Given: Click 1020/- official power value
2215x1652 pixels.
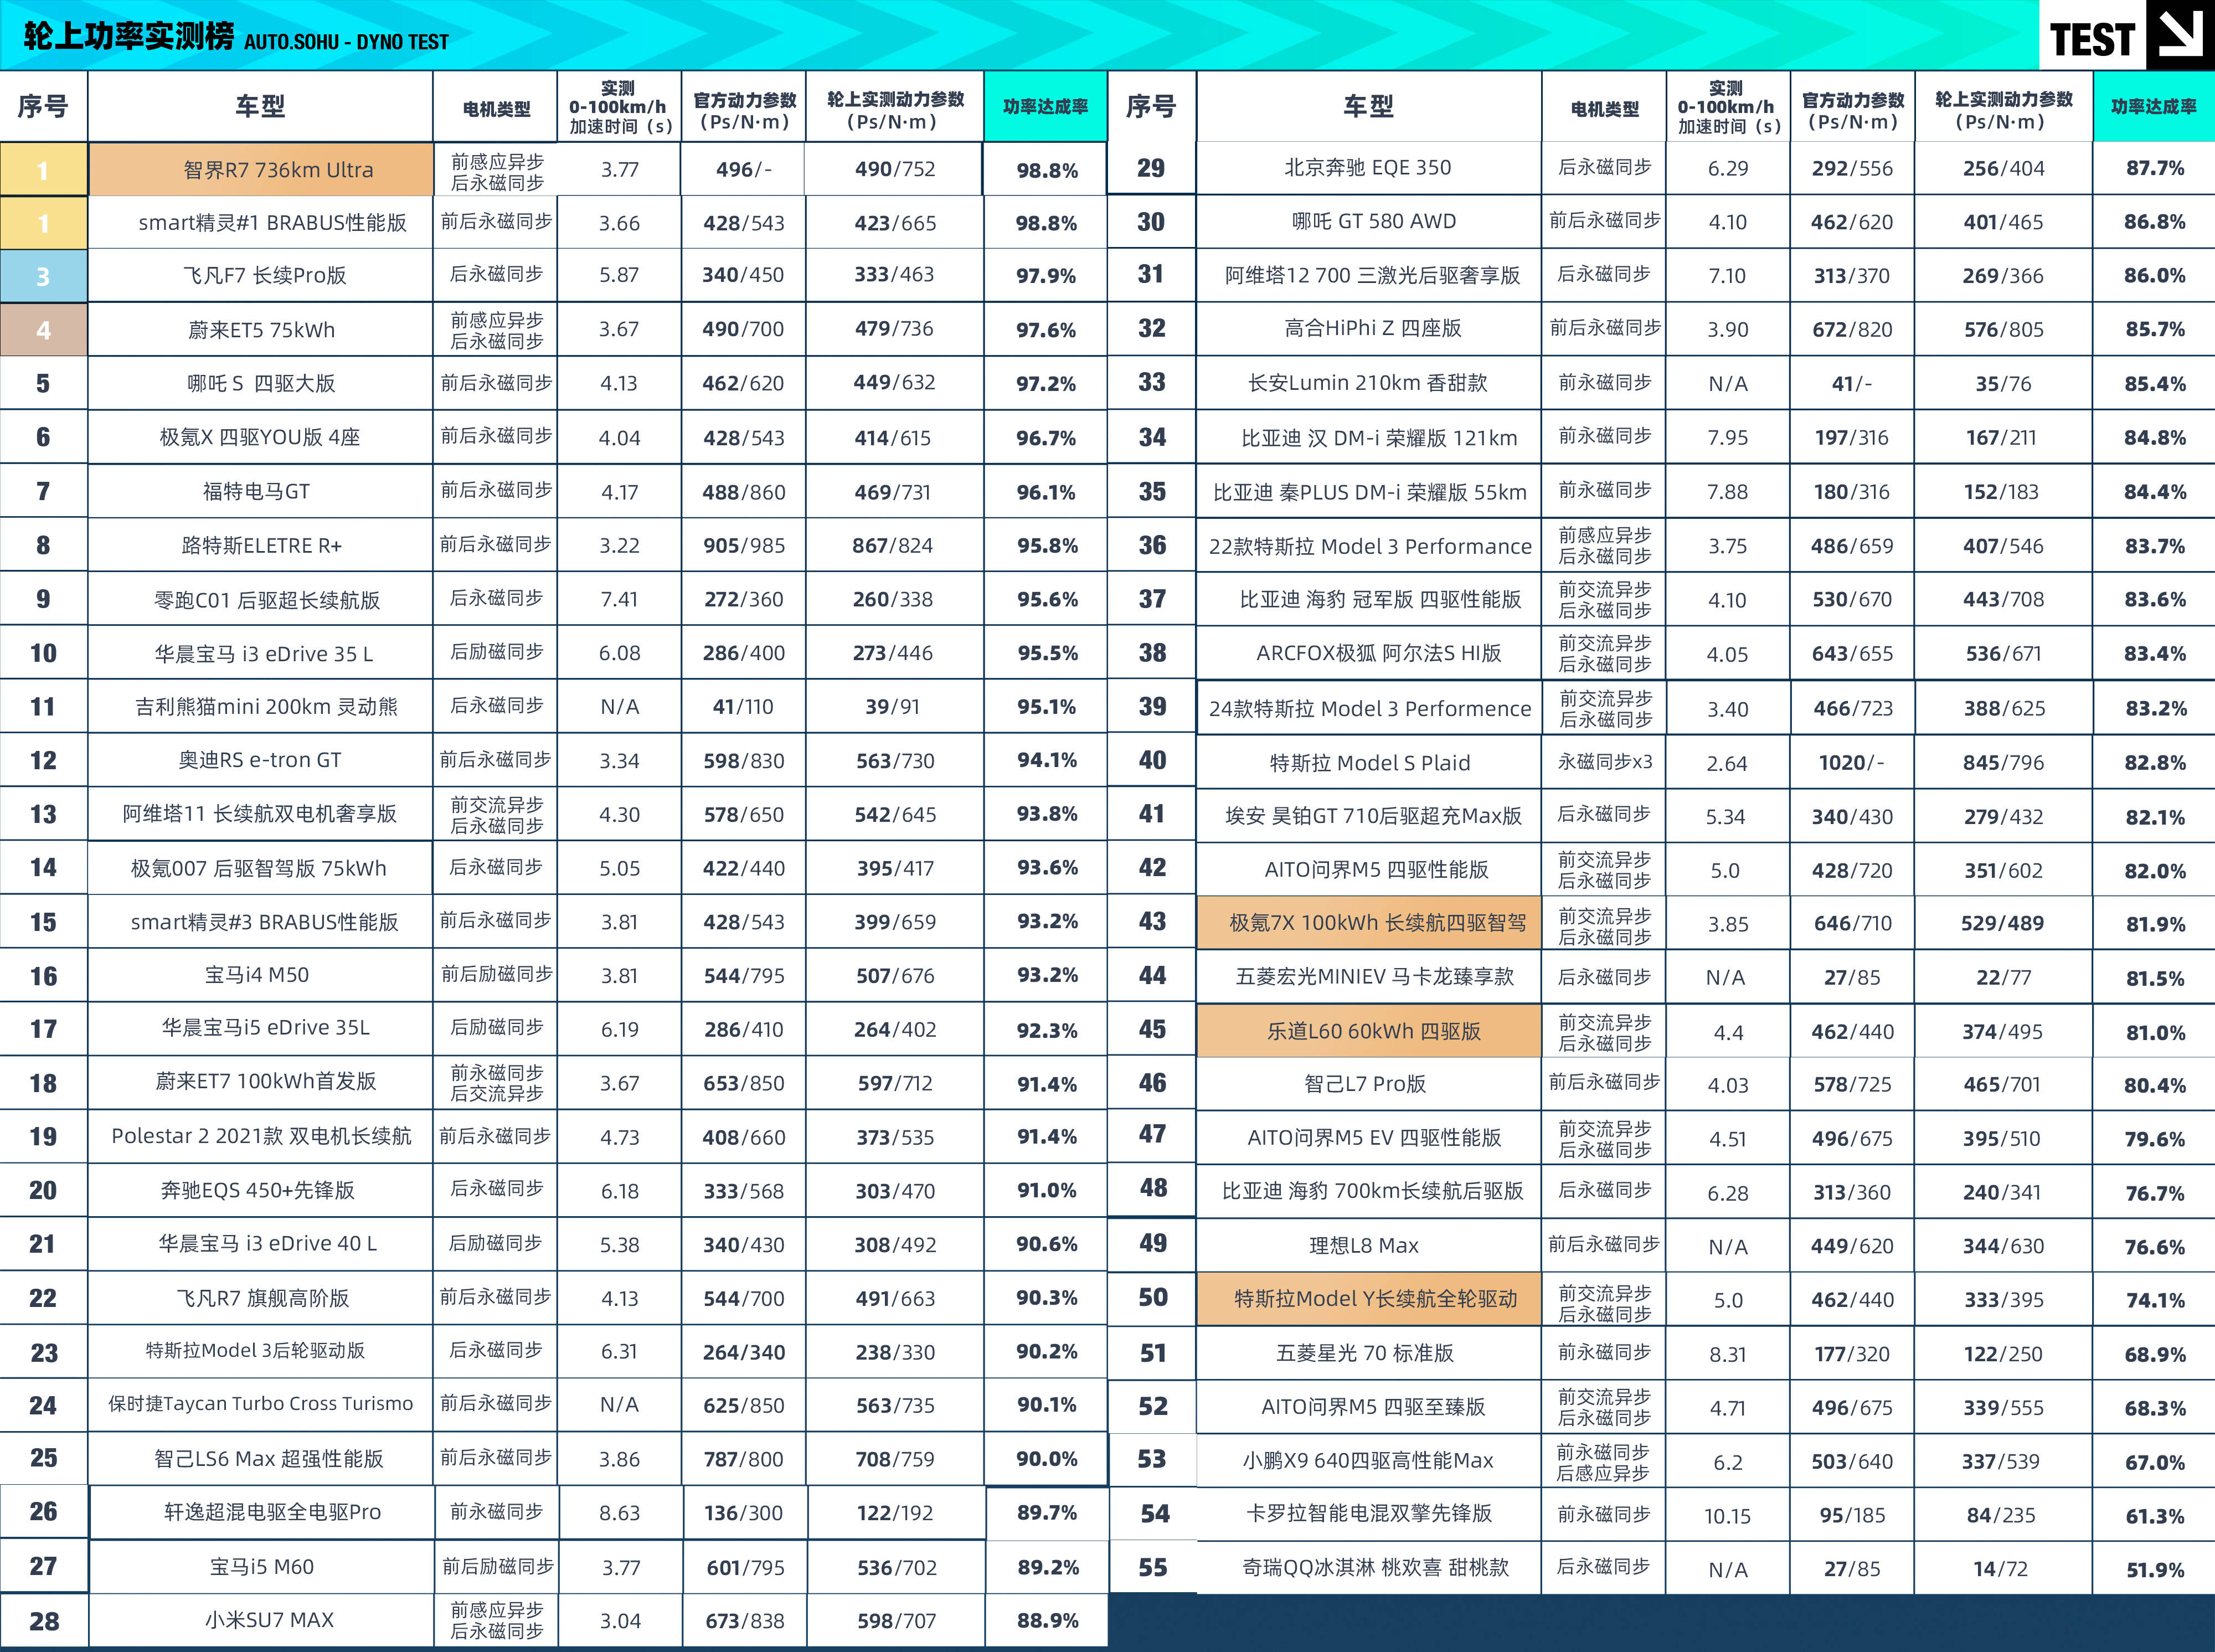Looking at the screenshot, I should coord(1851,762).
